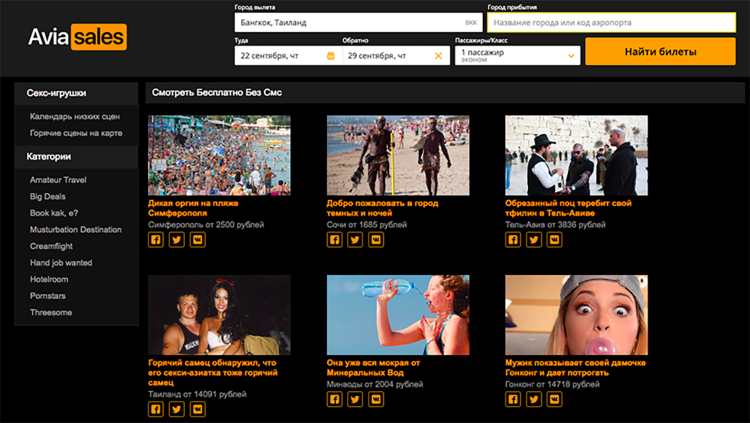The image size is (750, 423).
Task: Open the bubblegum Гонконг thumbnail
Action: coord(576,315)
